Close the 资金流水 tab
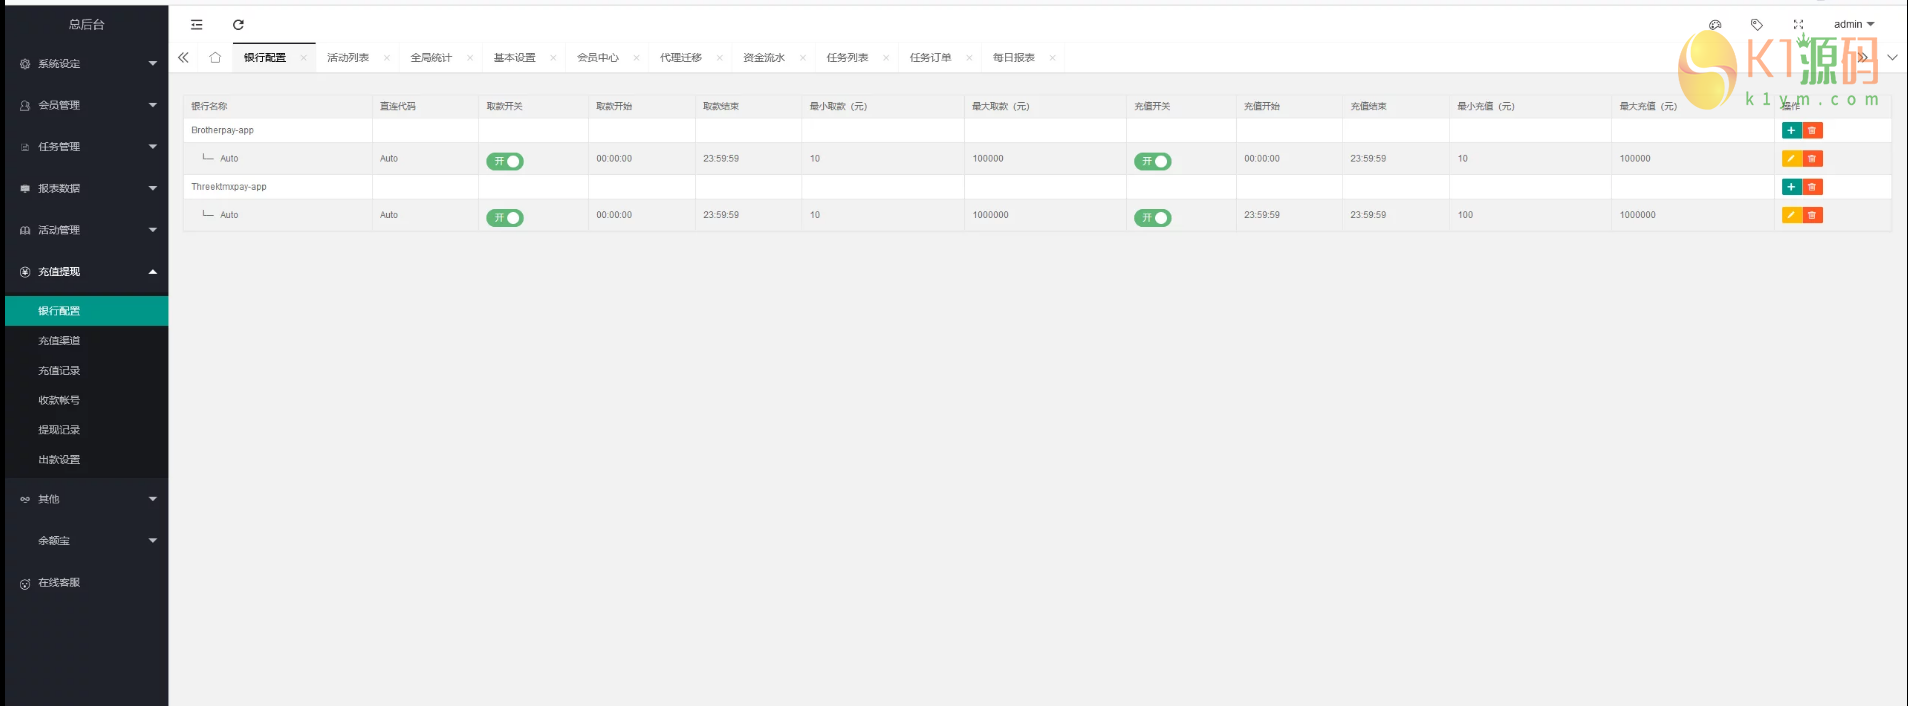 pos(802,58)
